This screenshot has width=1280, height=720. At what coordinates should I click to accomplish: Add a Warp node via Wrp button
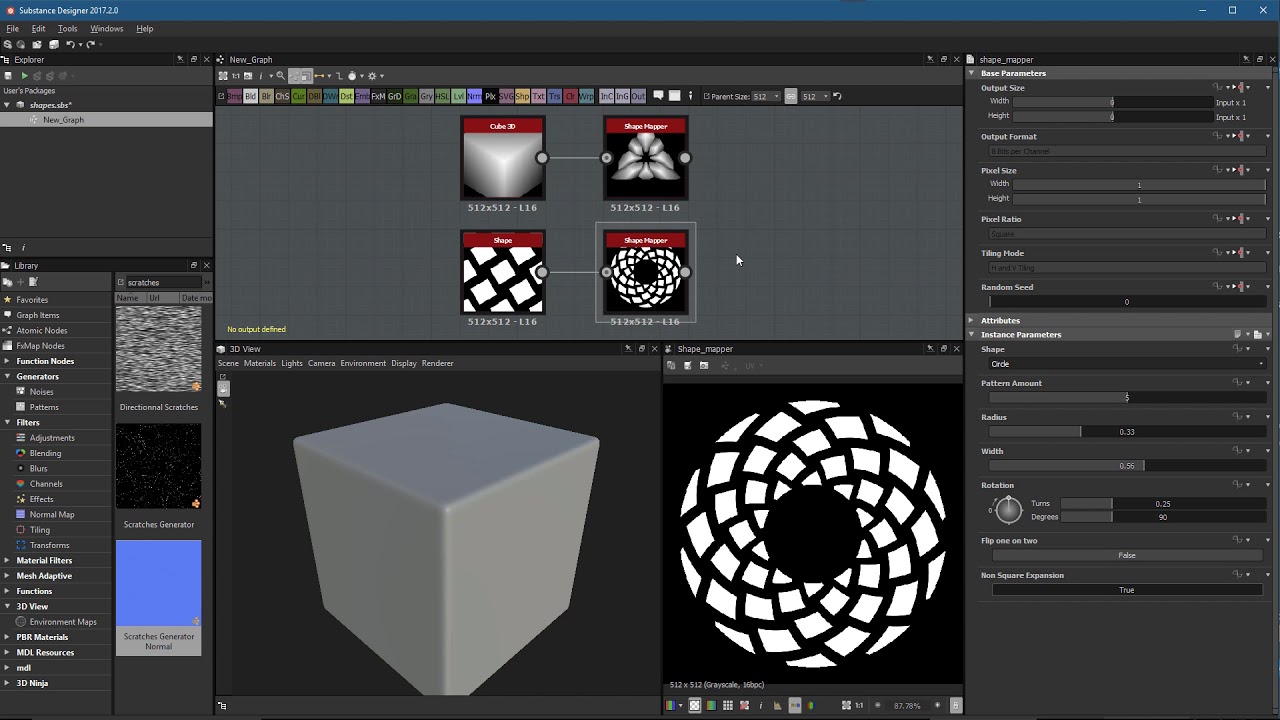point(586,96)
